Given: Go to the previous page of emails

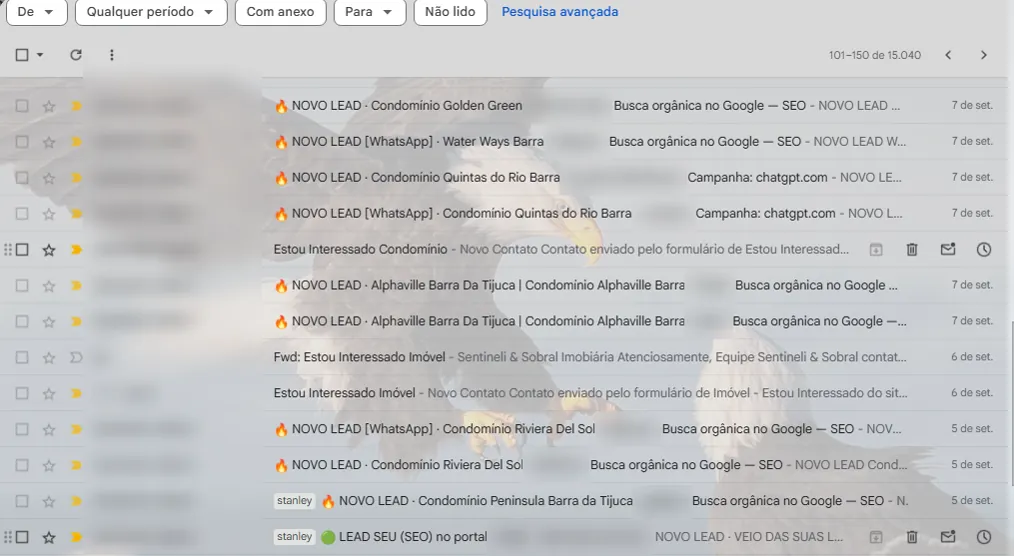Looking at the screenshot, I should 948,55.
